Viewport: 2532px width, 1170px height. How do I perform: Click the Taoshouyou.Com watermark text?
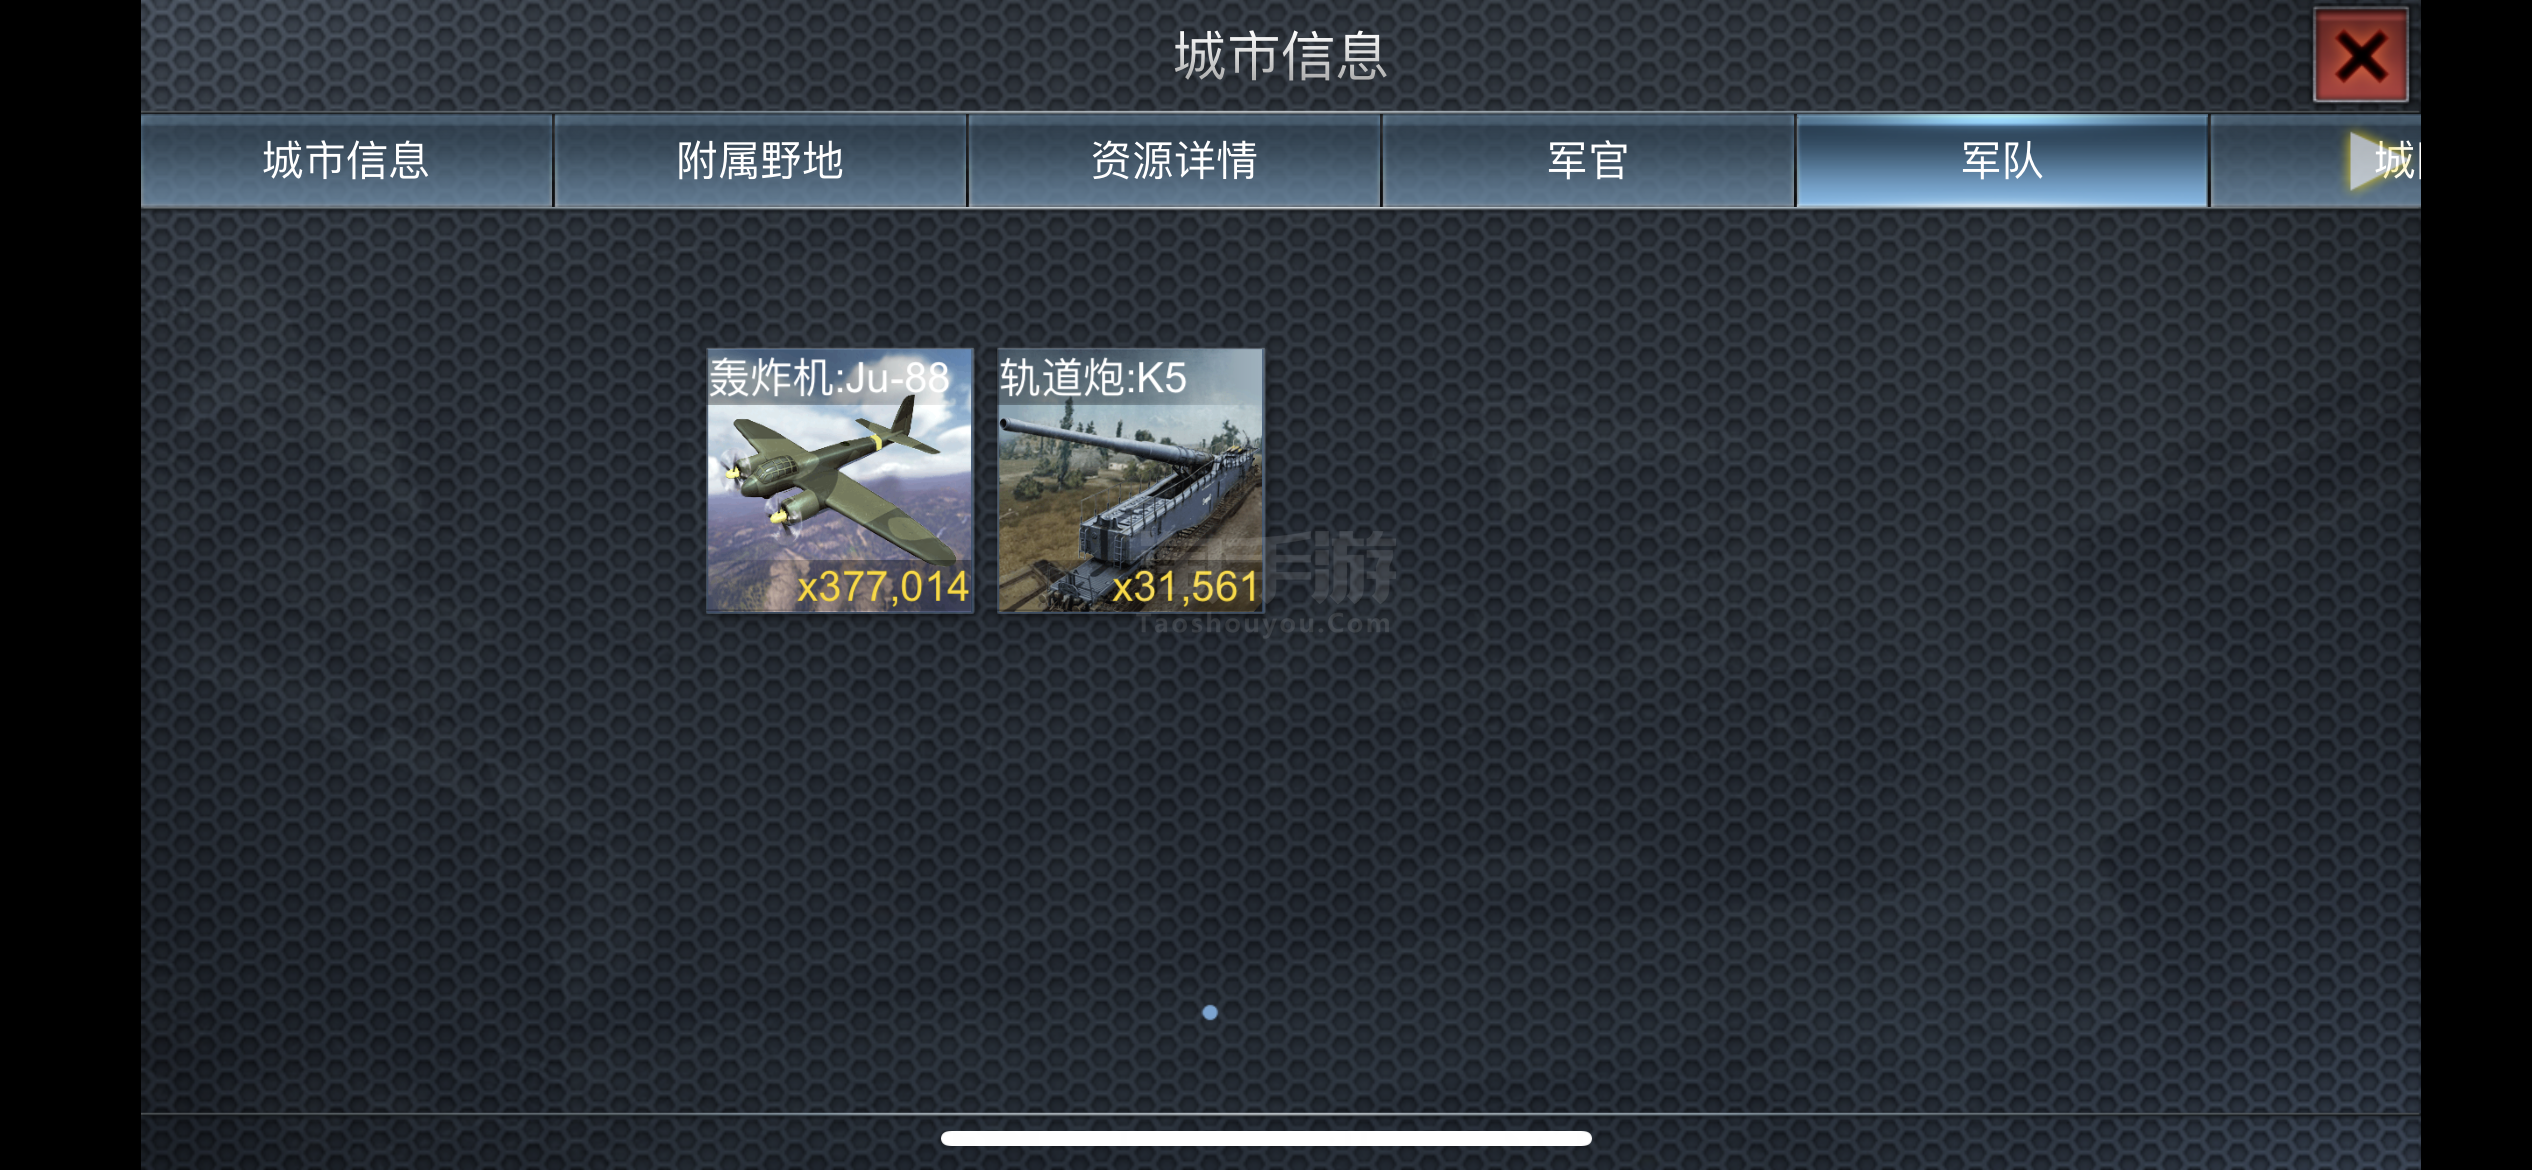coord(1264,625)
